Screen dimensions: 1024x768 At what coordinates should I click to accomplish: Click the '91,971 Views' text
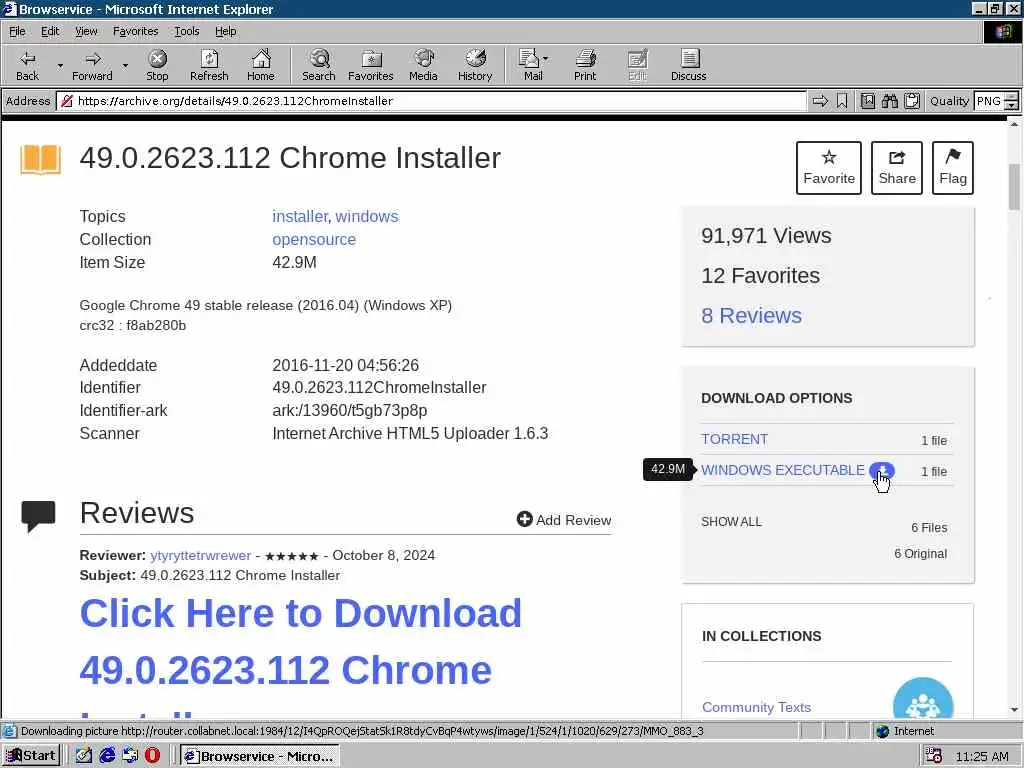[x=766, y=235]
